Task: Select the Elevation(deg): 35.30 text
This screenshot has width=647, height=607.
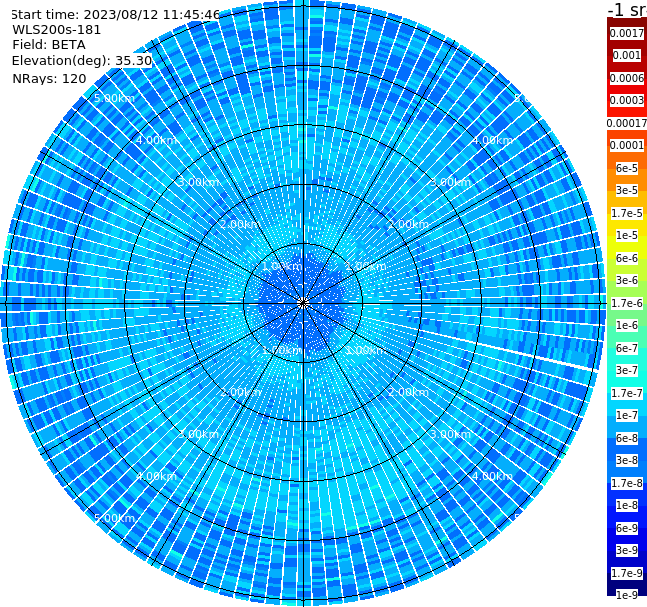Action: 82,61
